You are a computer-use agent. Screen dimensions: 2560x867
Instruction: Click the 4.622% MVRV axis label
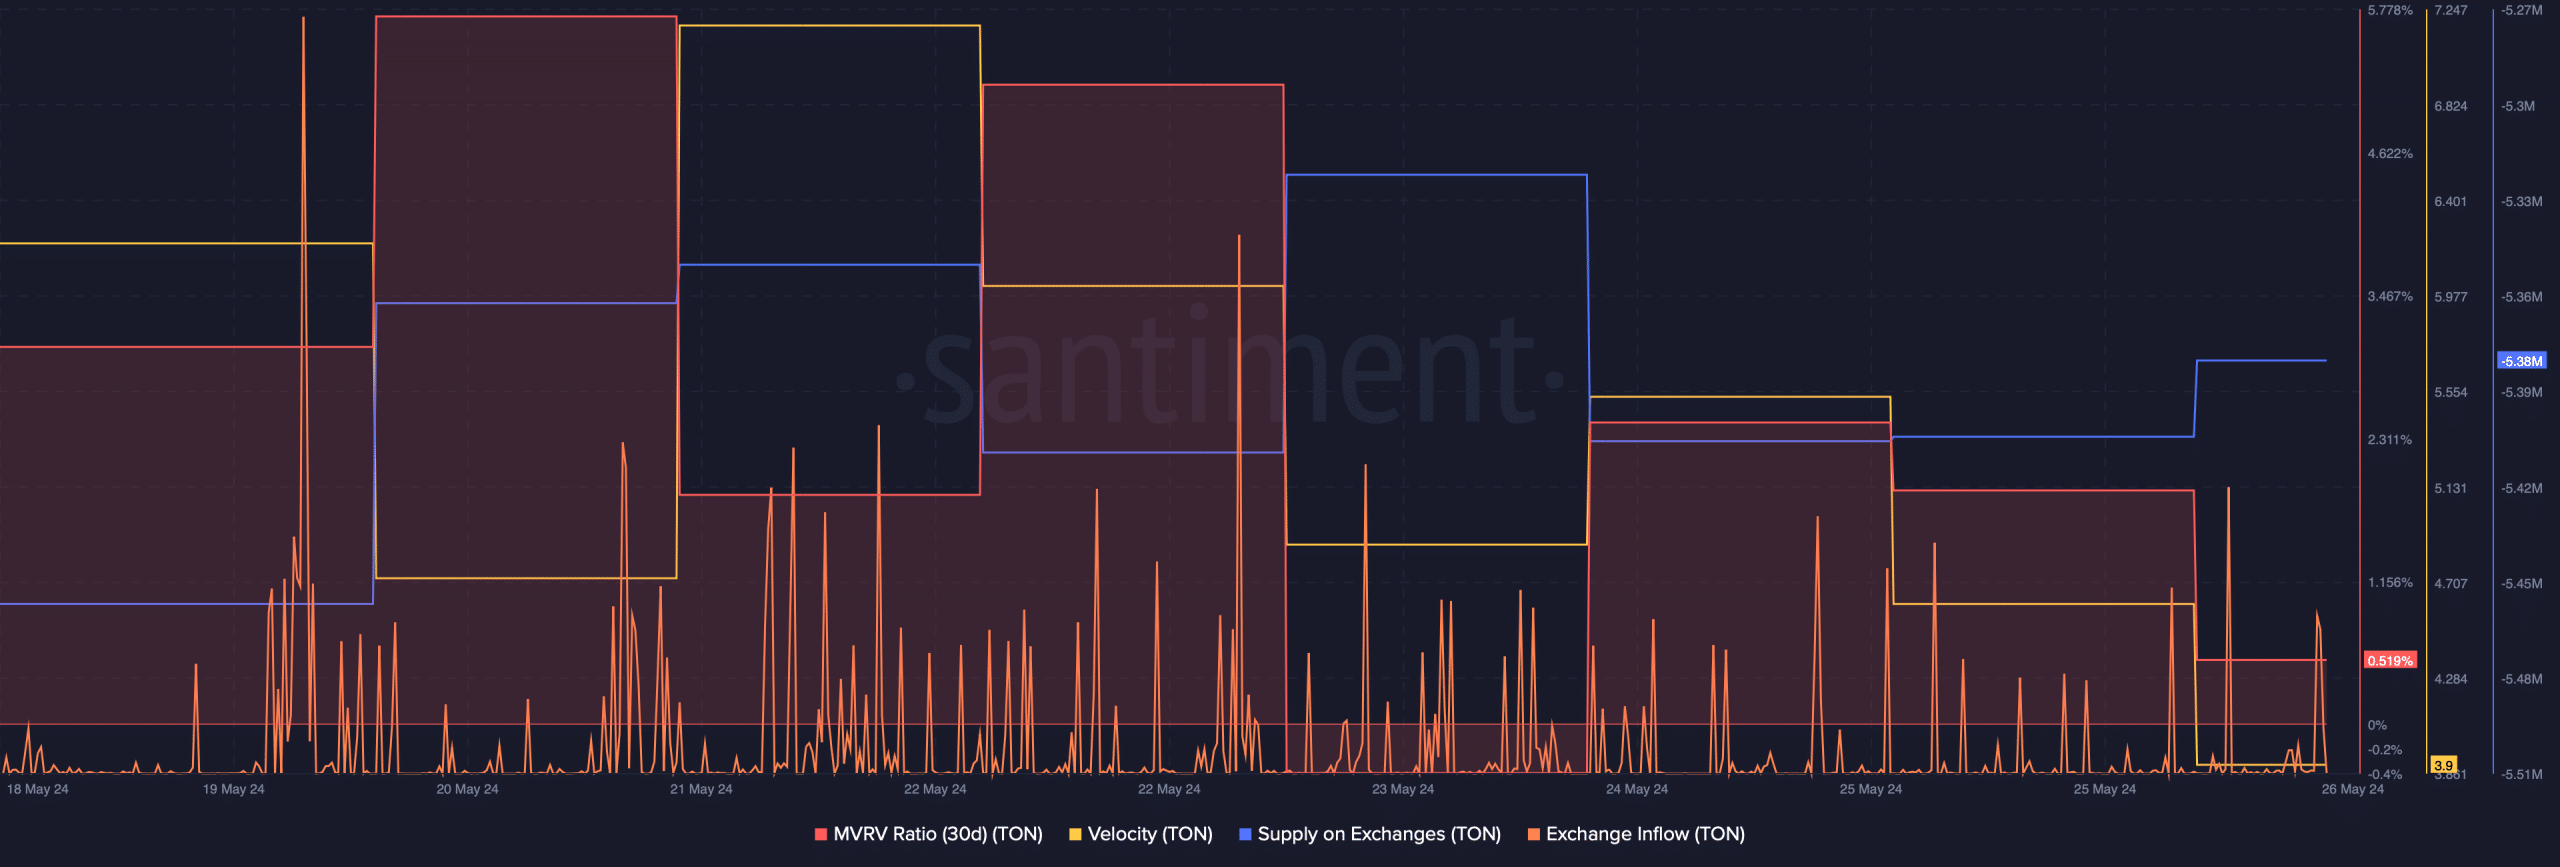pos(2390,153)
